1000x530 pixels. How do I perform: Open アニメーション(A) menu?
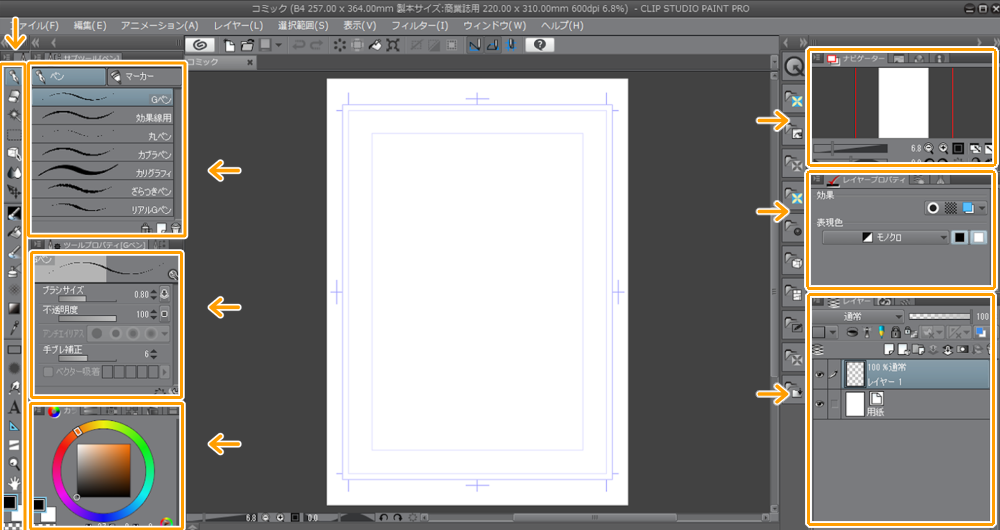[159, 26]
